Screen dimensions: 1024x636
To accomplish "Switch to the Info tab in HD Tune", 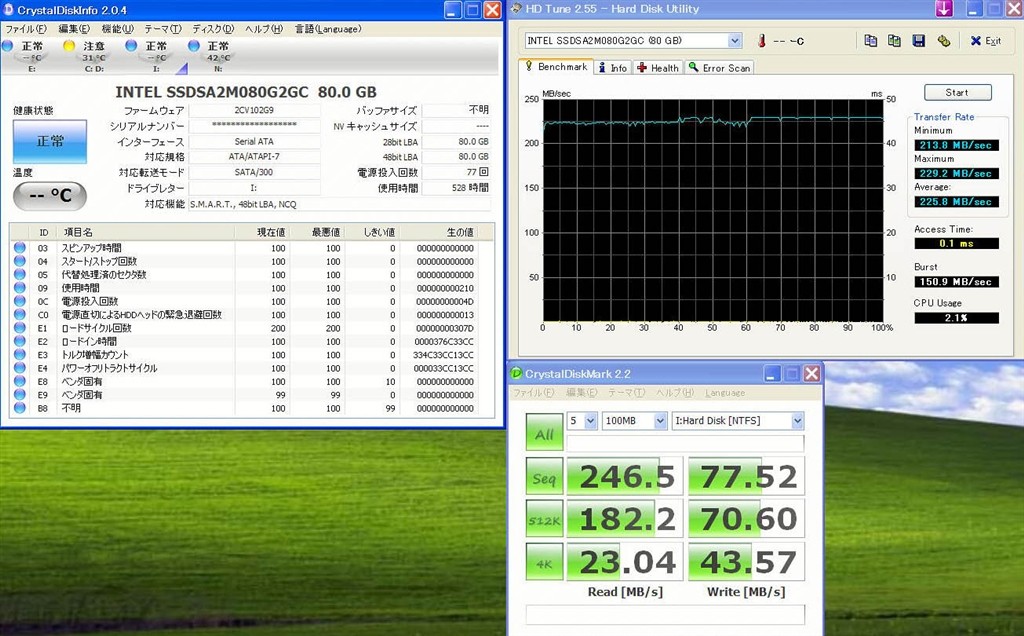I will [613, 68].
